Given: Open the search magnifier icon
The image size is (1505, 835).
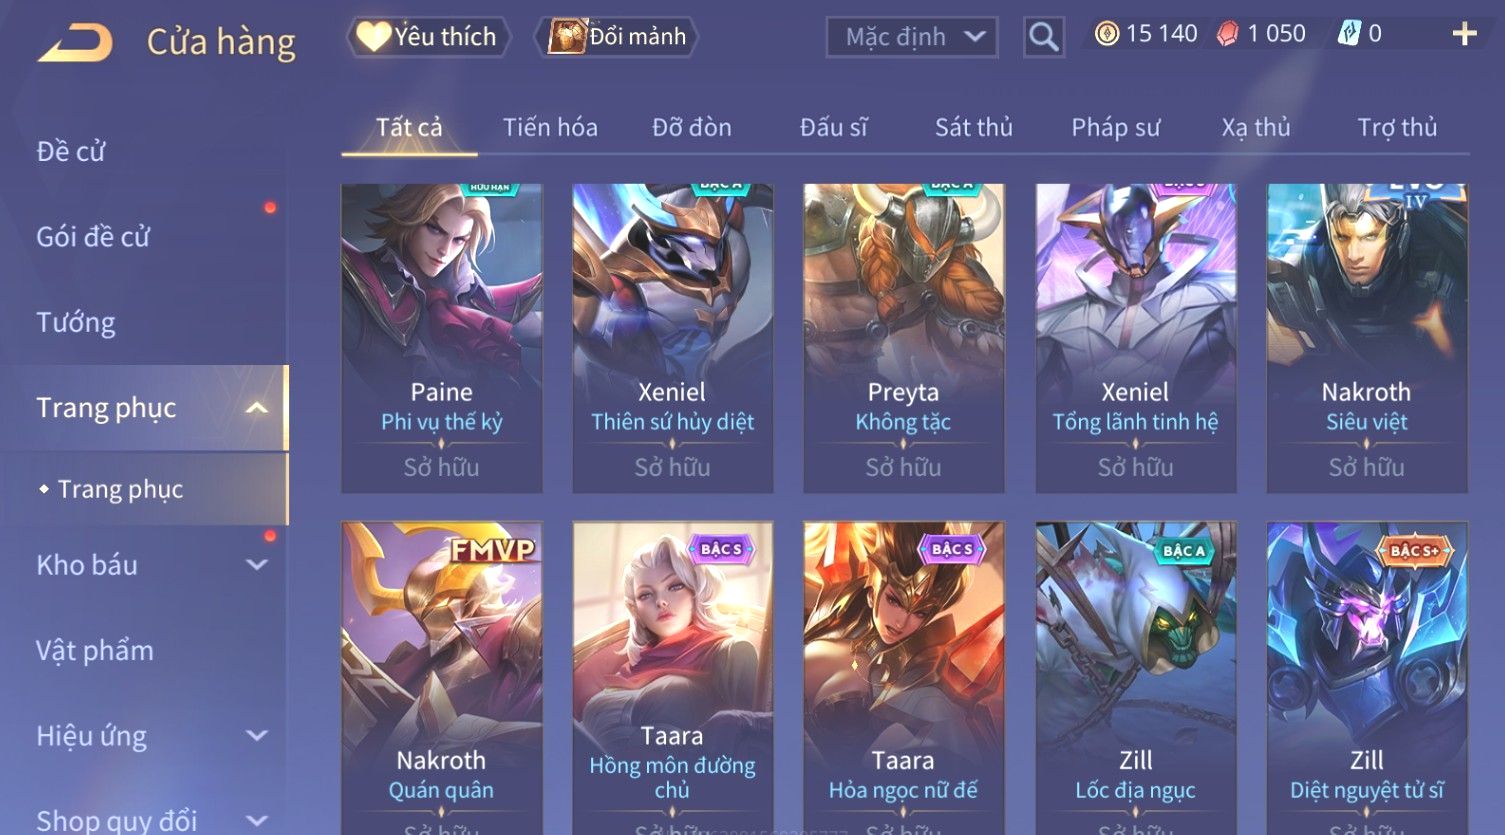Looking at the screenshot, I should pos(1043,37).
